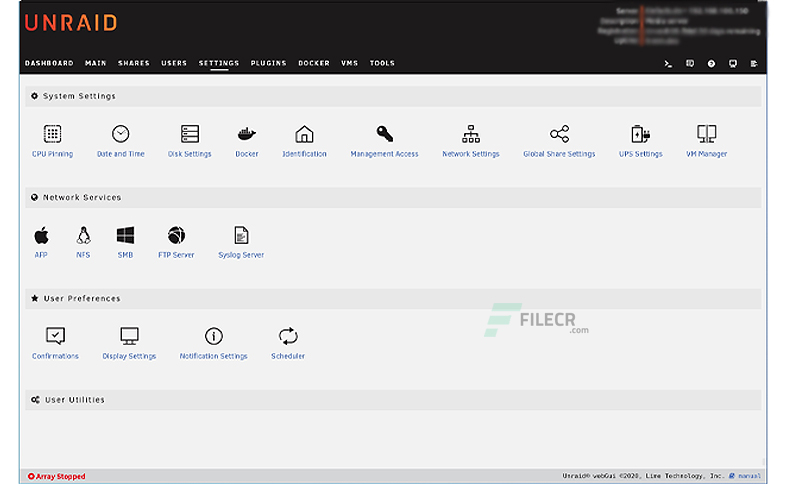Click the System Settings section header
Image resolution: width=786 pixels, height=484 pixels.
pyautogui.click(x=393, y=96)
